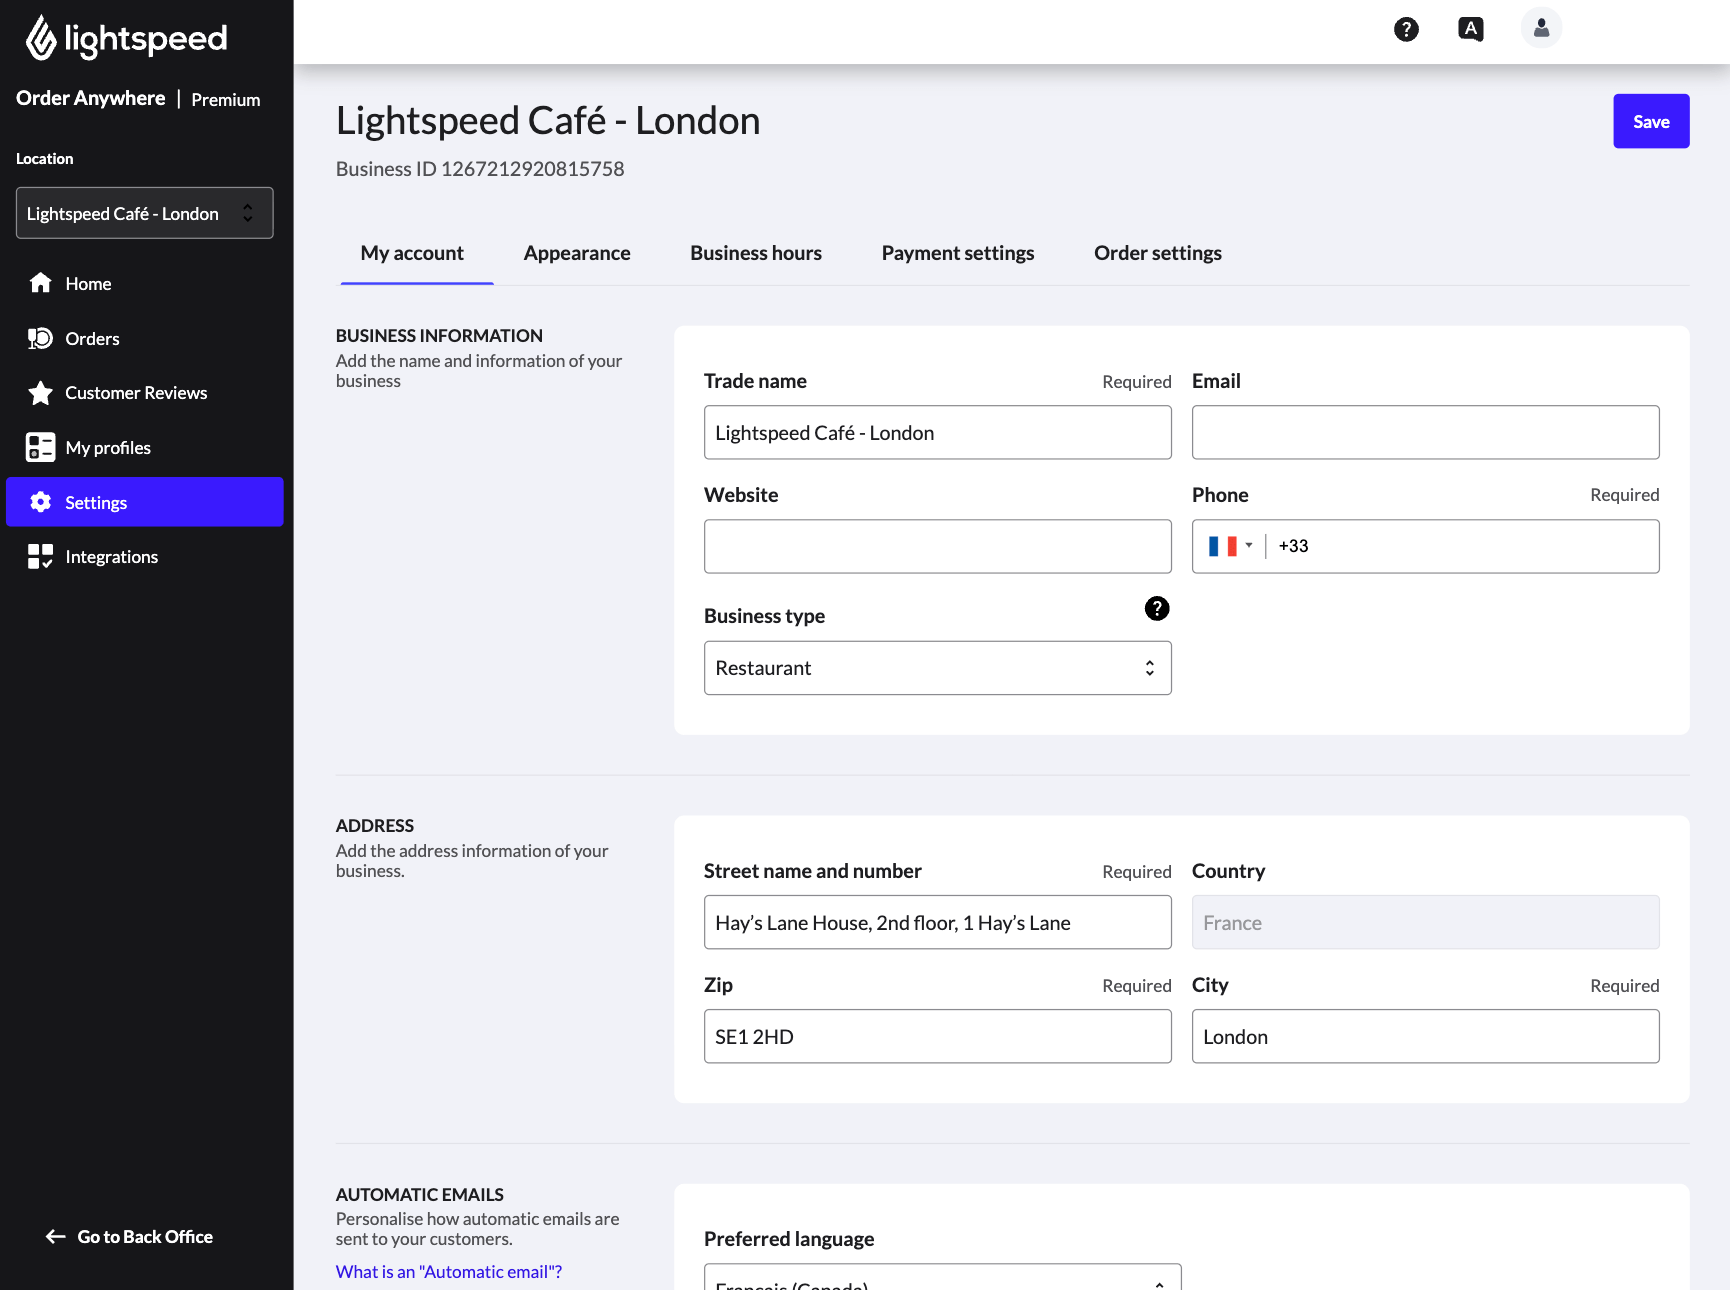
Task: Click the Email input field
Action: click(1426, 432)
